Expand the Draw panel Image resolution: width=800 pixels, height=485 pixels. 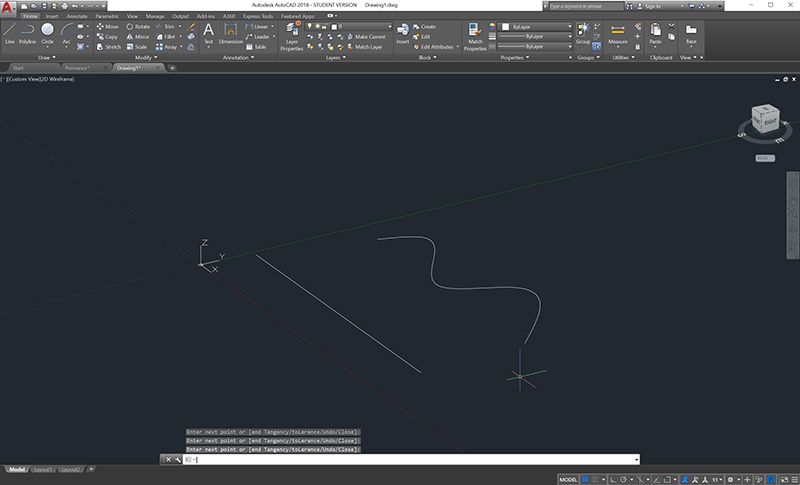point(47,58)
